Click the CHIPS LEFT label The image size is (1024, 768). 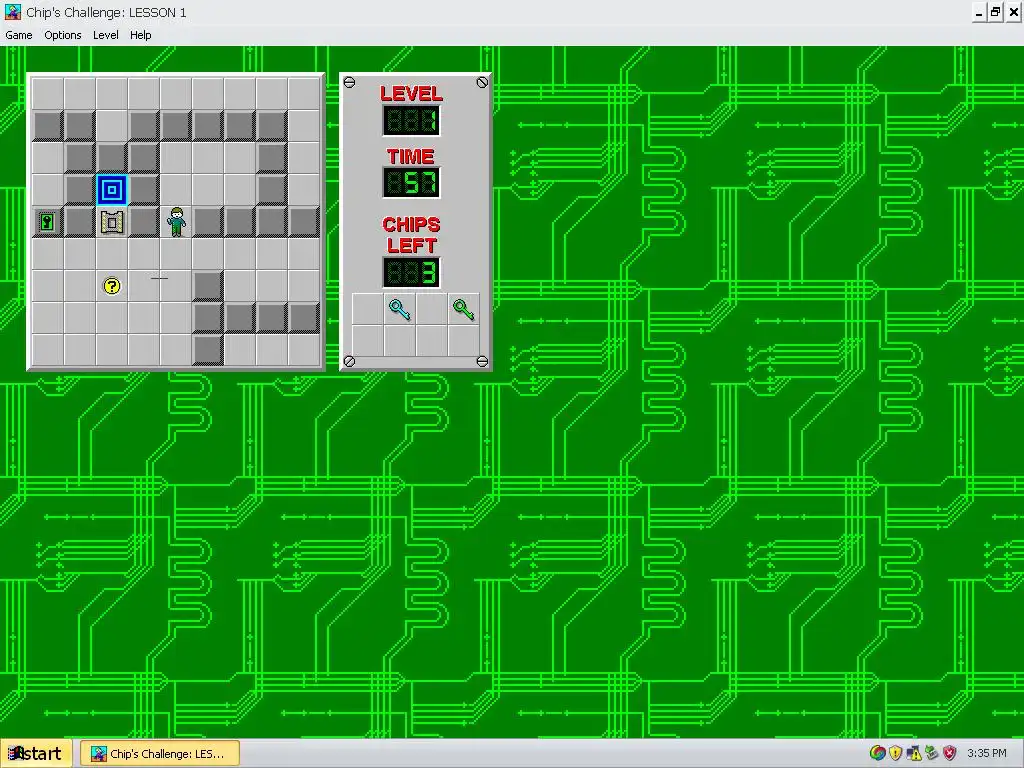click(411, 235)
